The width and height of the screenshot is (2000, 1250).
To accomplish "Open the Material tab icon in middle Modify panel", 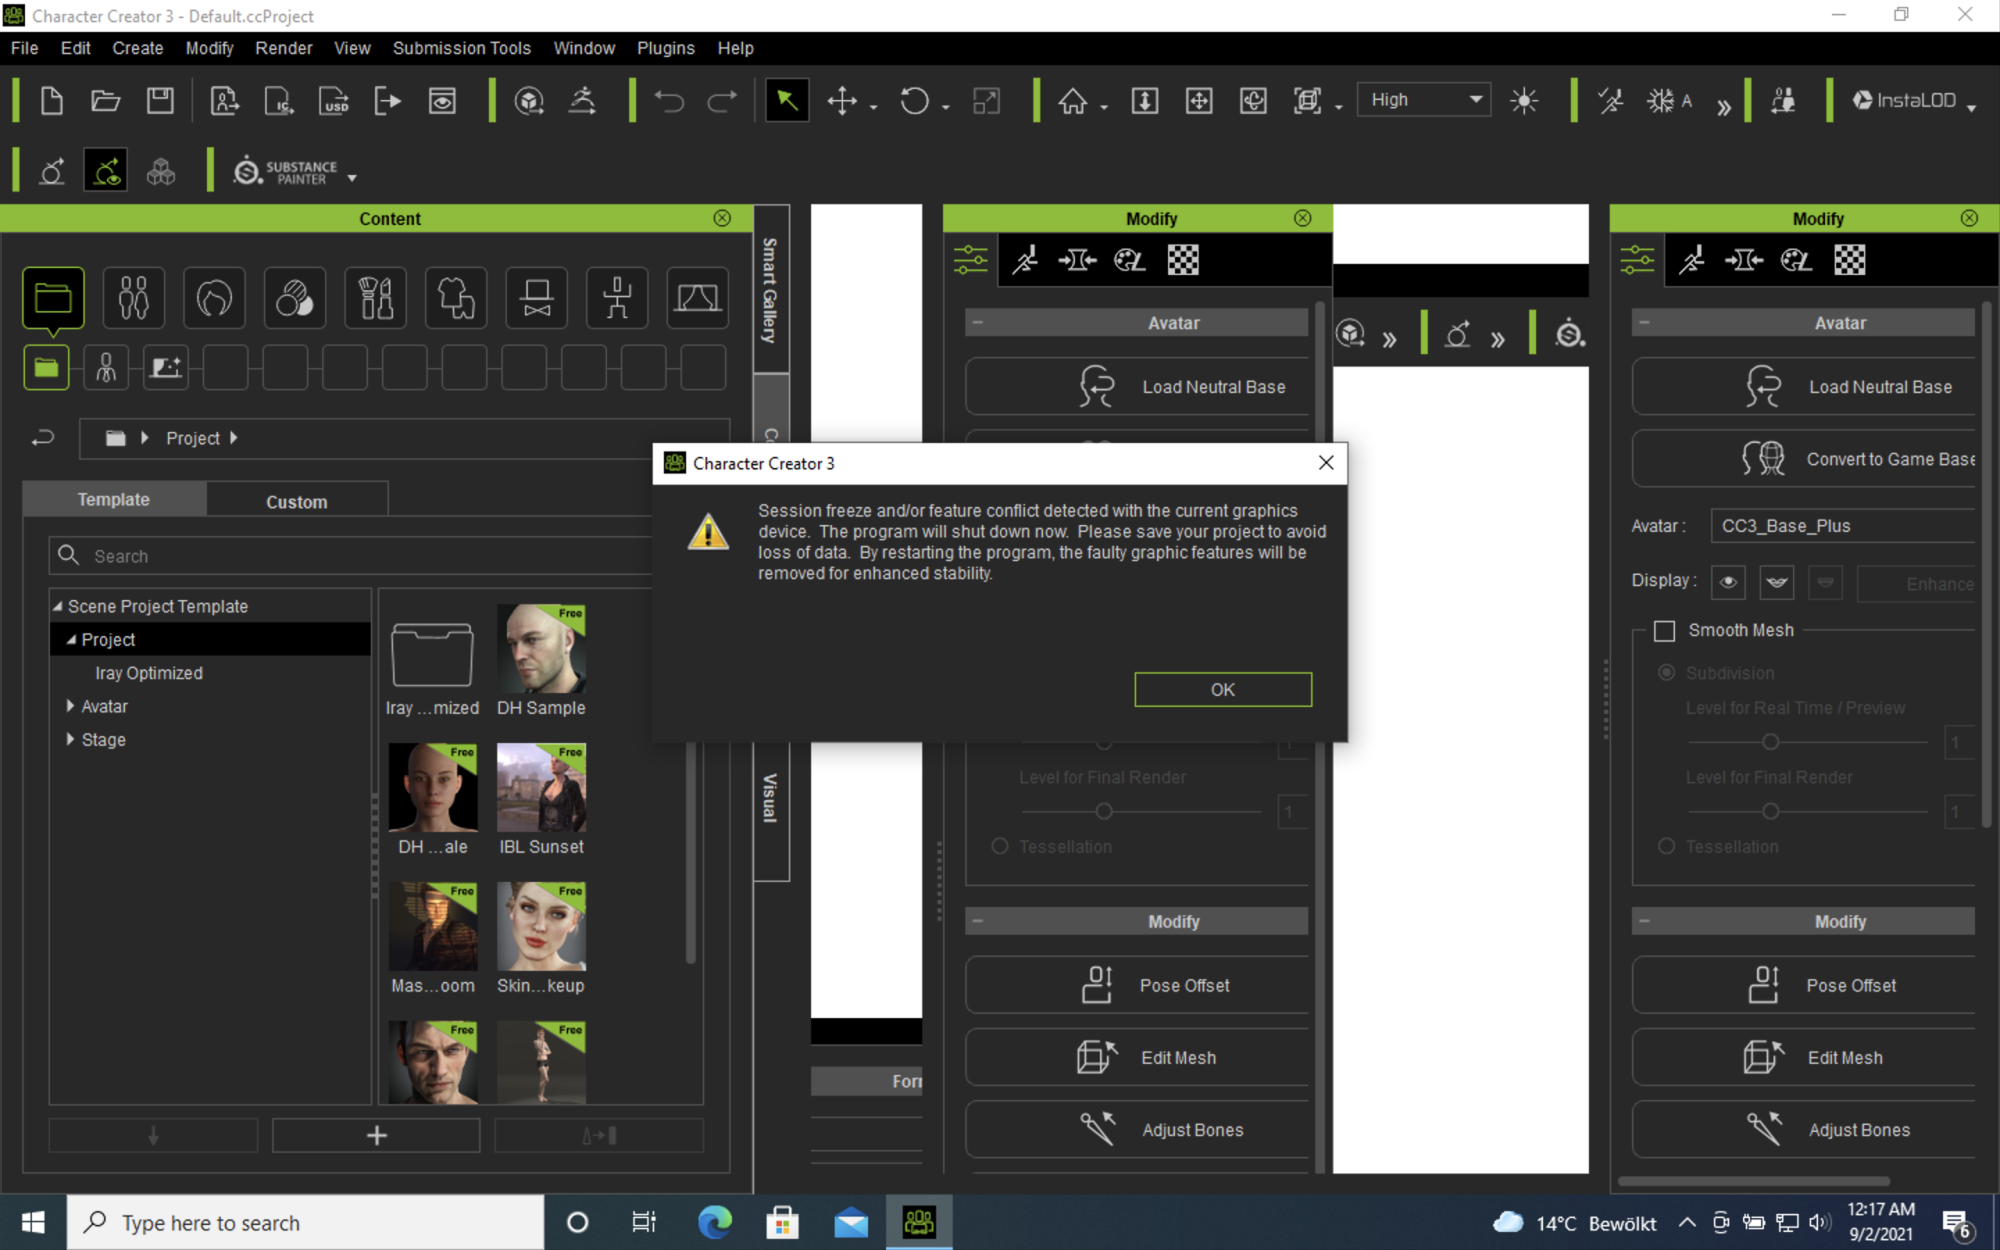I will pos(1130,260).
